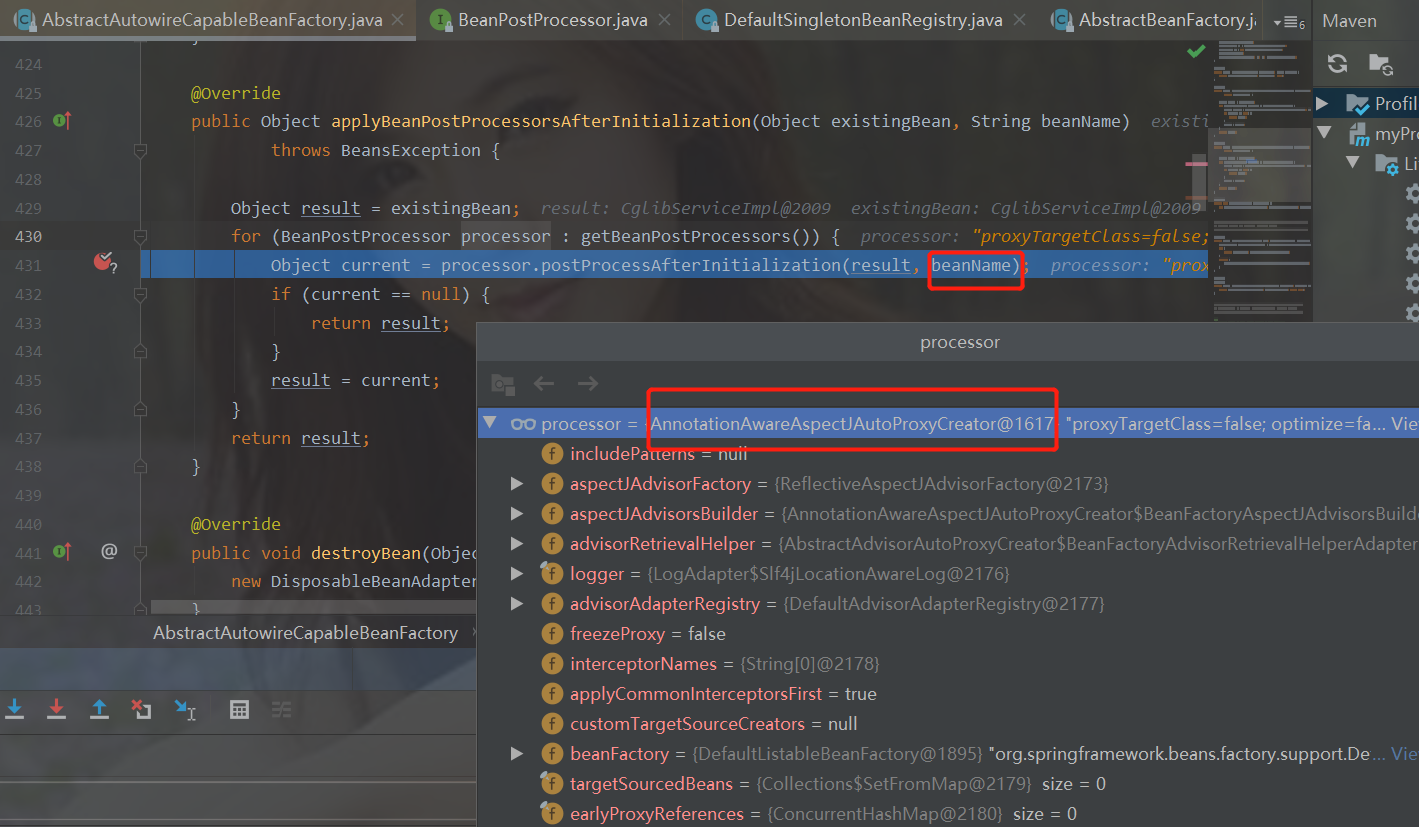Click the Run to Cursor icon
1419x827 pixels.
[x=185, y=709]
